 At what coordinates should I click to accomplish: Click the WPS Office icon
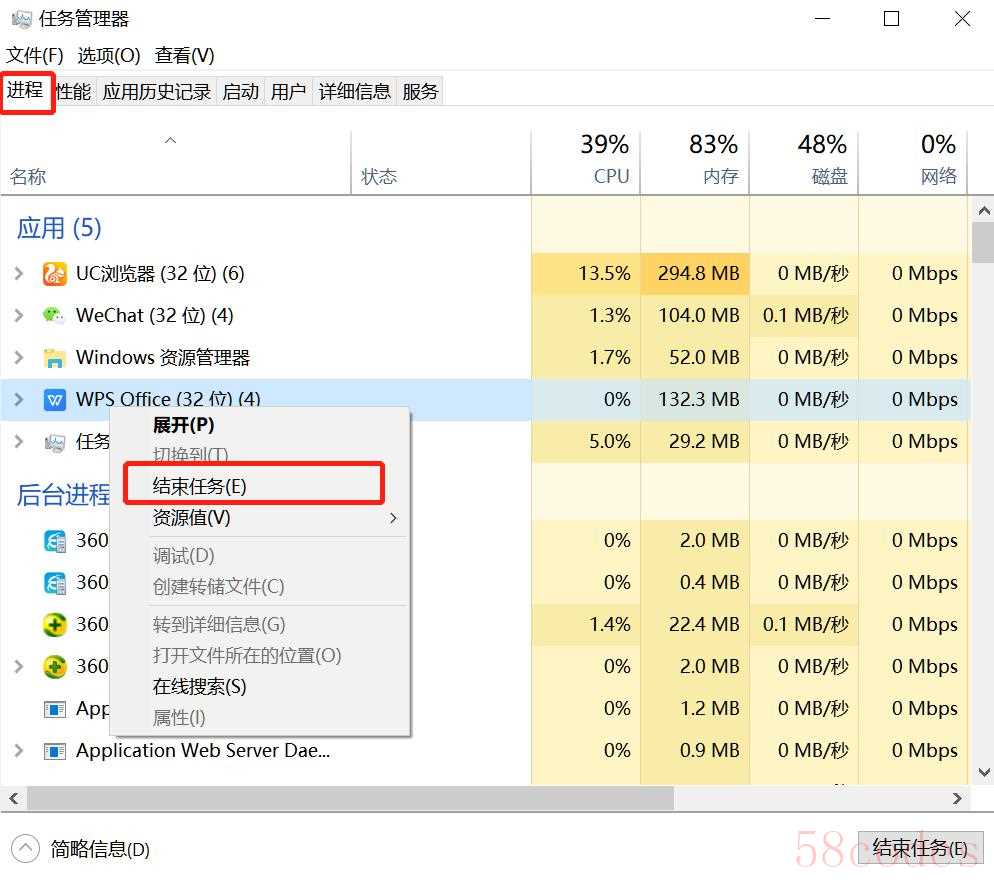(55, 400)
